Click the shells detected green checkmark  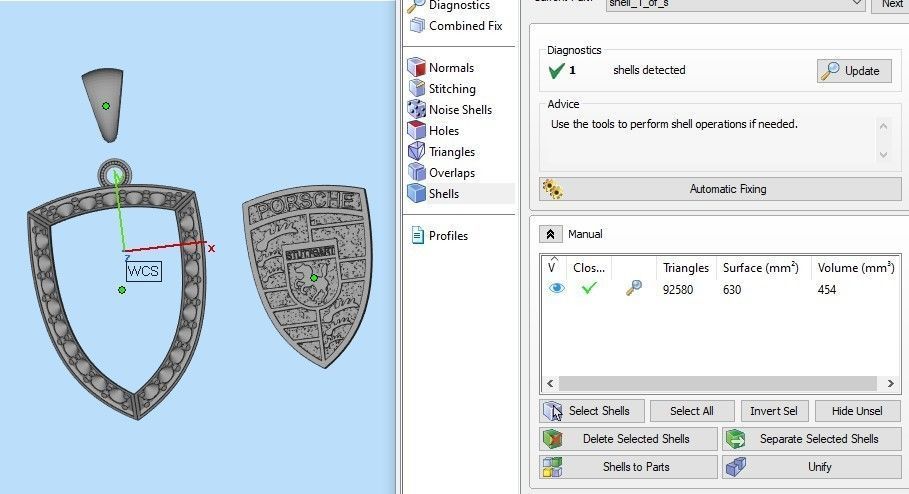(x=556, y=71)
